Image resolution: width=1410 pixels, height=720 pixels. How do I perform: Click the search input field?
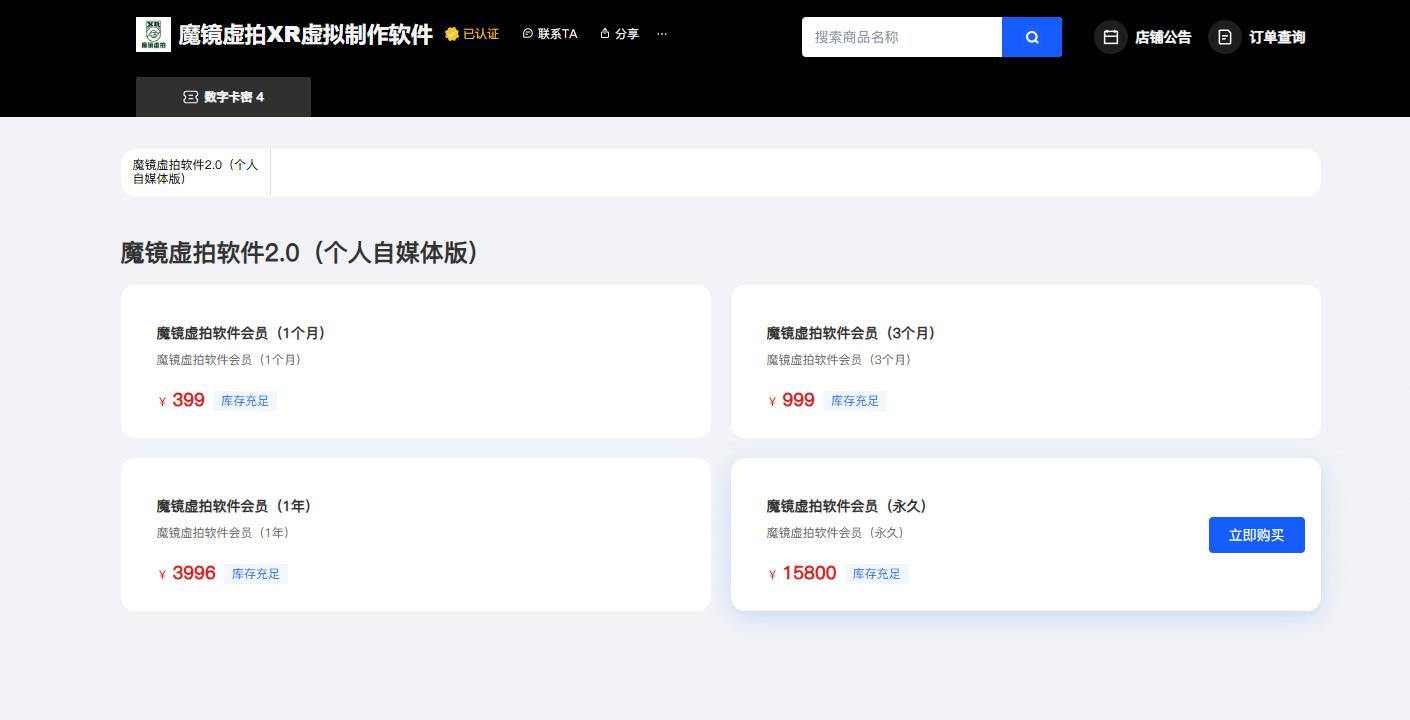900,37
